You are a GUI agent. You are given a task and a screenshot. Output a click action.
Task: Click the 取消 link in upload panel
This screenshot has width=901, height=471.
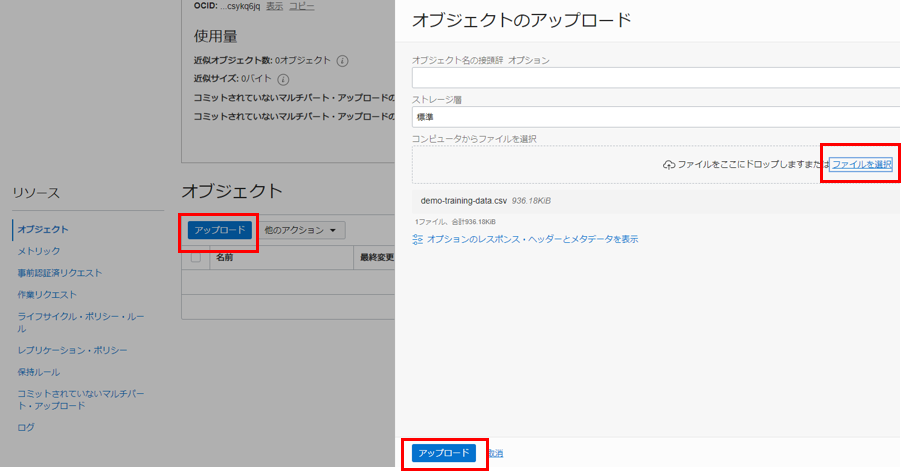click(x=496, y=454)
